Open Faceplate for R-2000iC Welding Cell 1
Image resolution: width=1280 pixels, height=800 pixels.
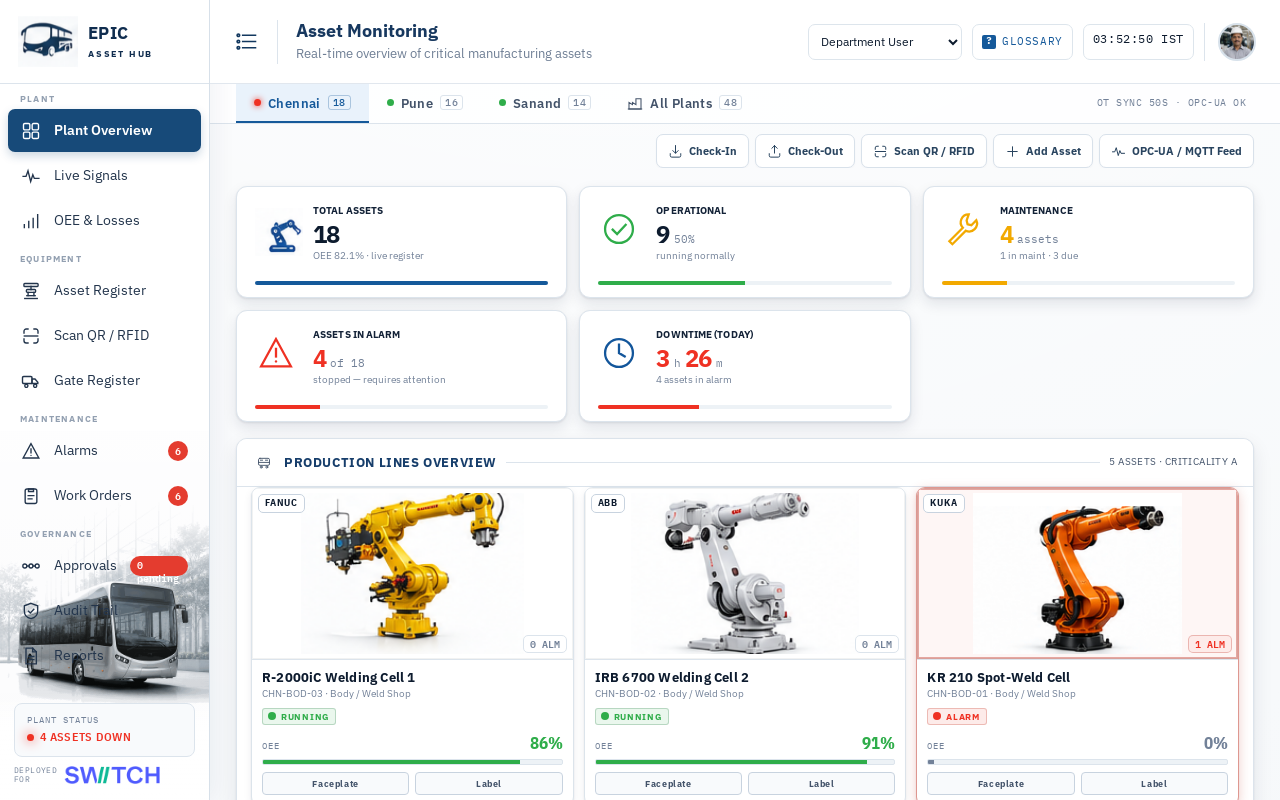point(335,784)
